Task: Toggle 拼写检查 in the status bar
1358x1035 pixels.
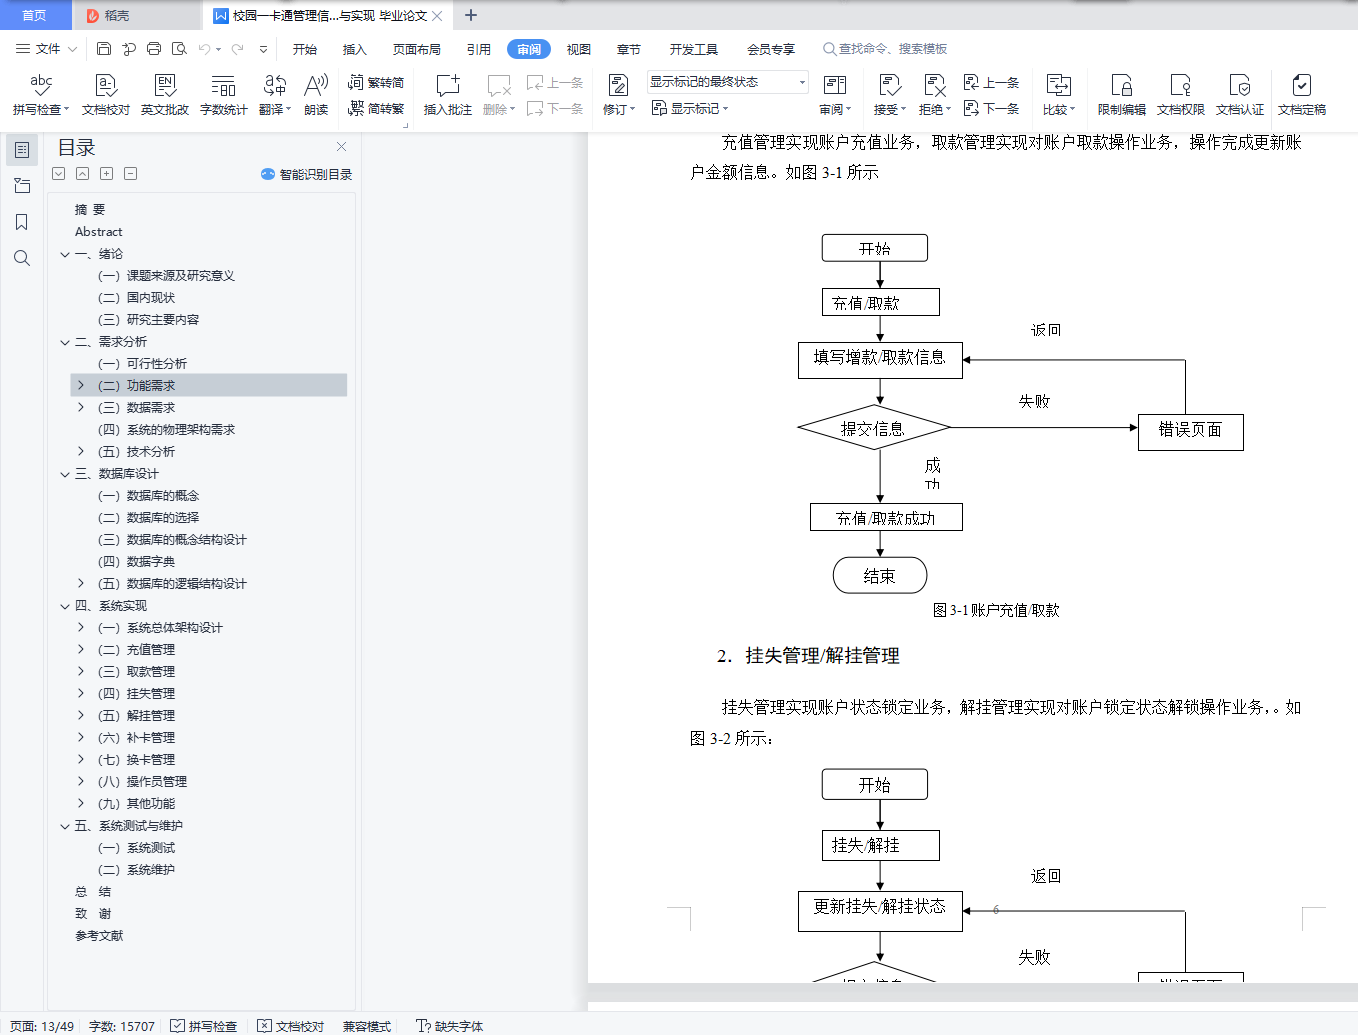Action: tap(204, 1026)
